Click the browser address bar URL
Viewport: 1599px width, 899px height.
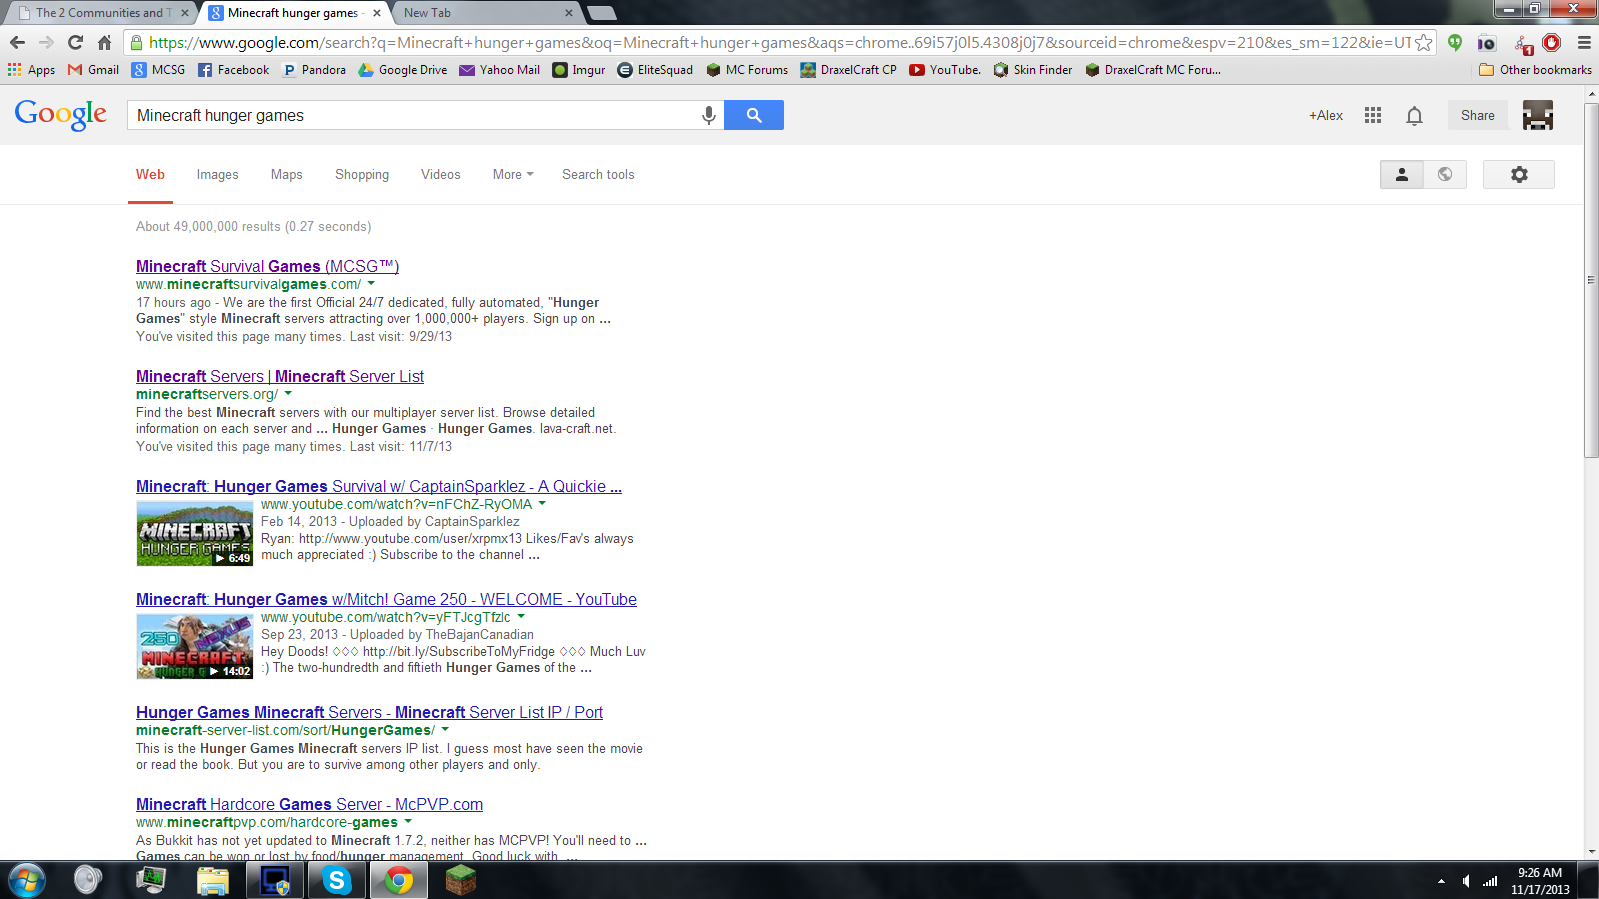coord(780,42)
